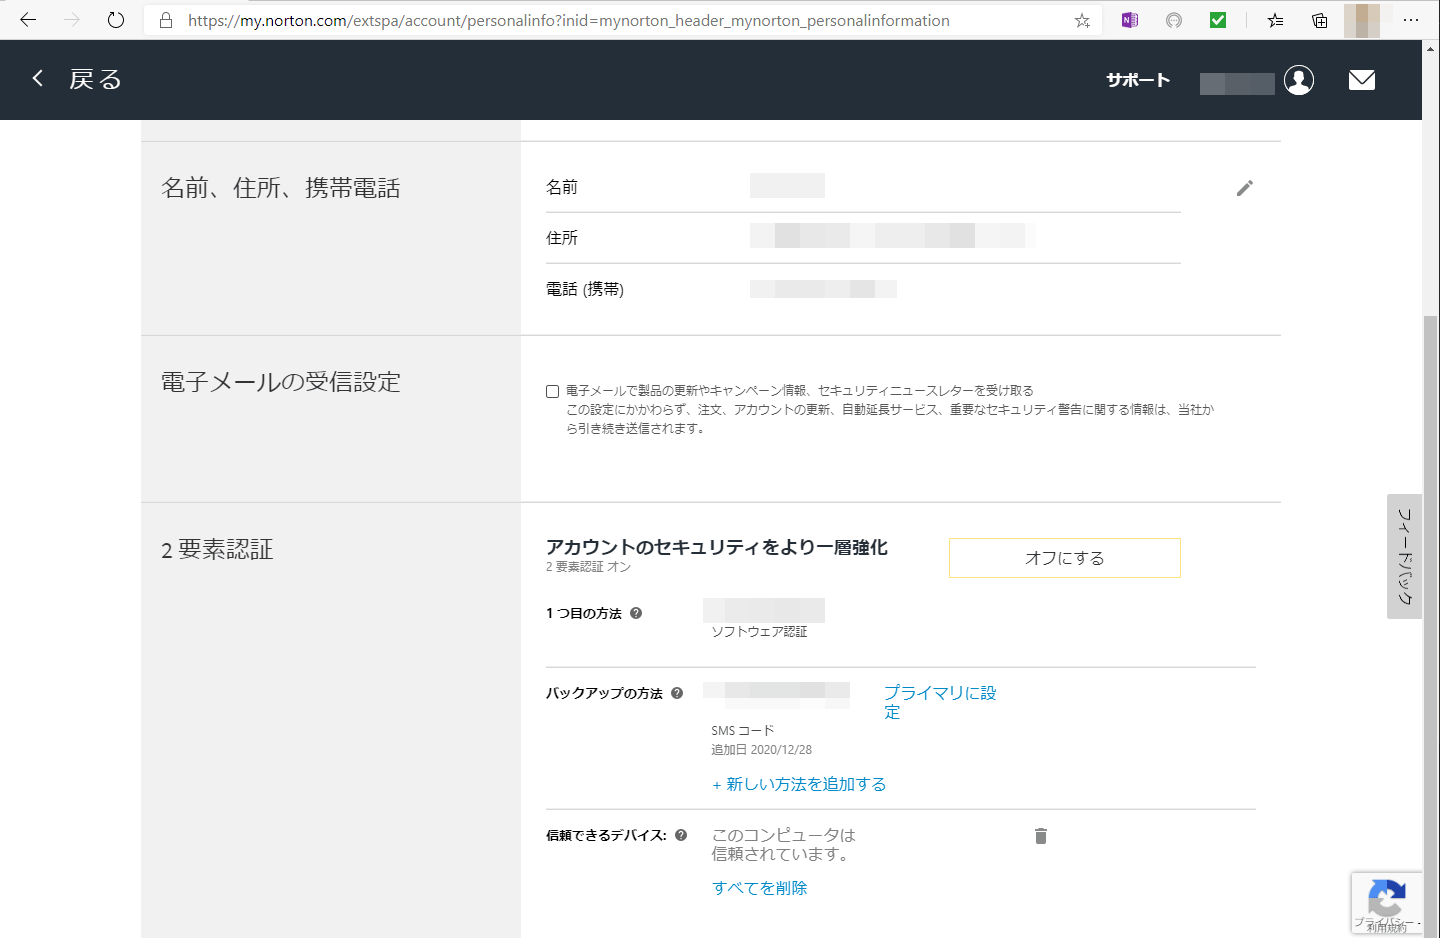Click the browser profile picture
This screenshot has height=938, width=1440.
(1362, 20)
